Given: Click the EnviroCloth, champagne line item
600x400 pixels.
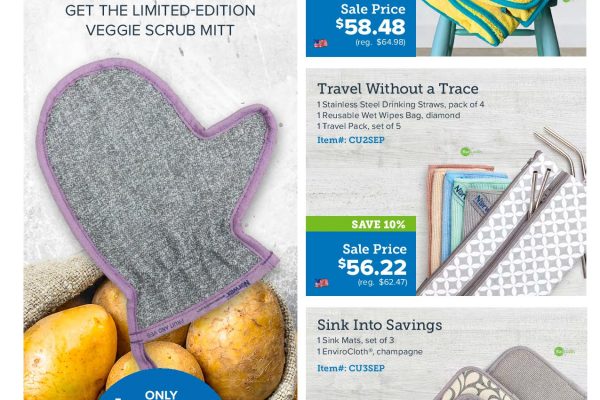Looking at the screenshot, I should coord(370,351).
